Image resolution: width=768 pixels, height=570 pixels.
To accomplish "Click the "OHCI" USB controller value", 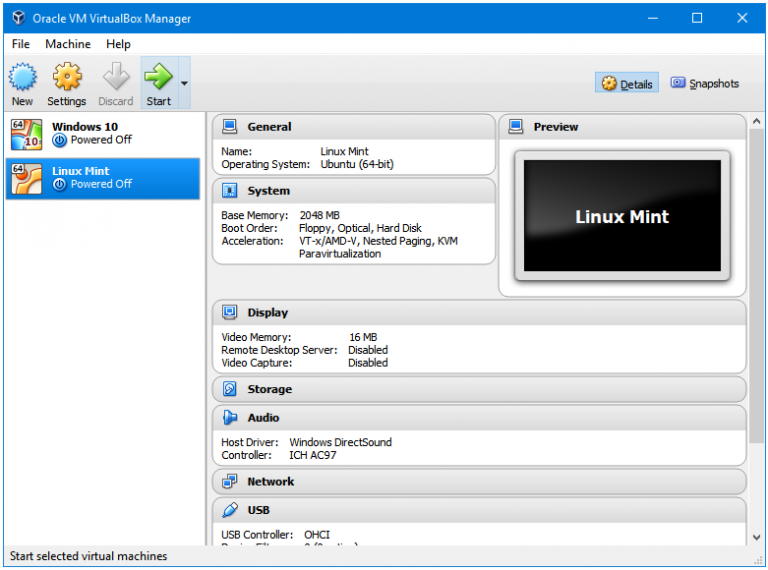I will point(317,535).
